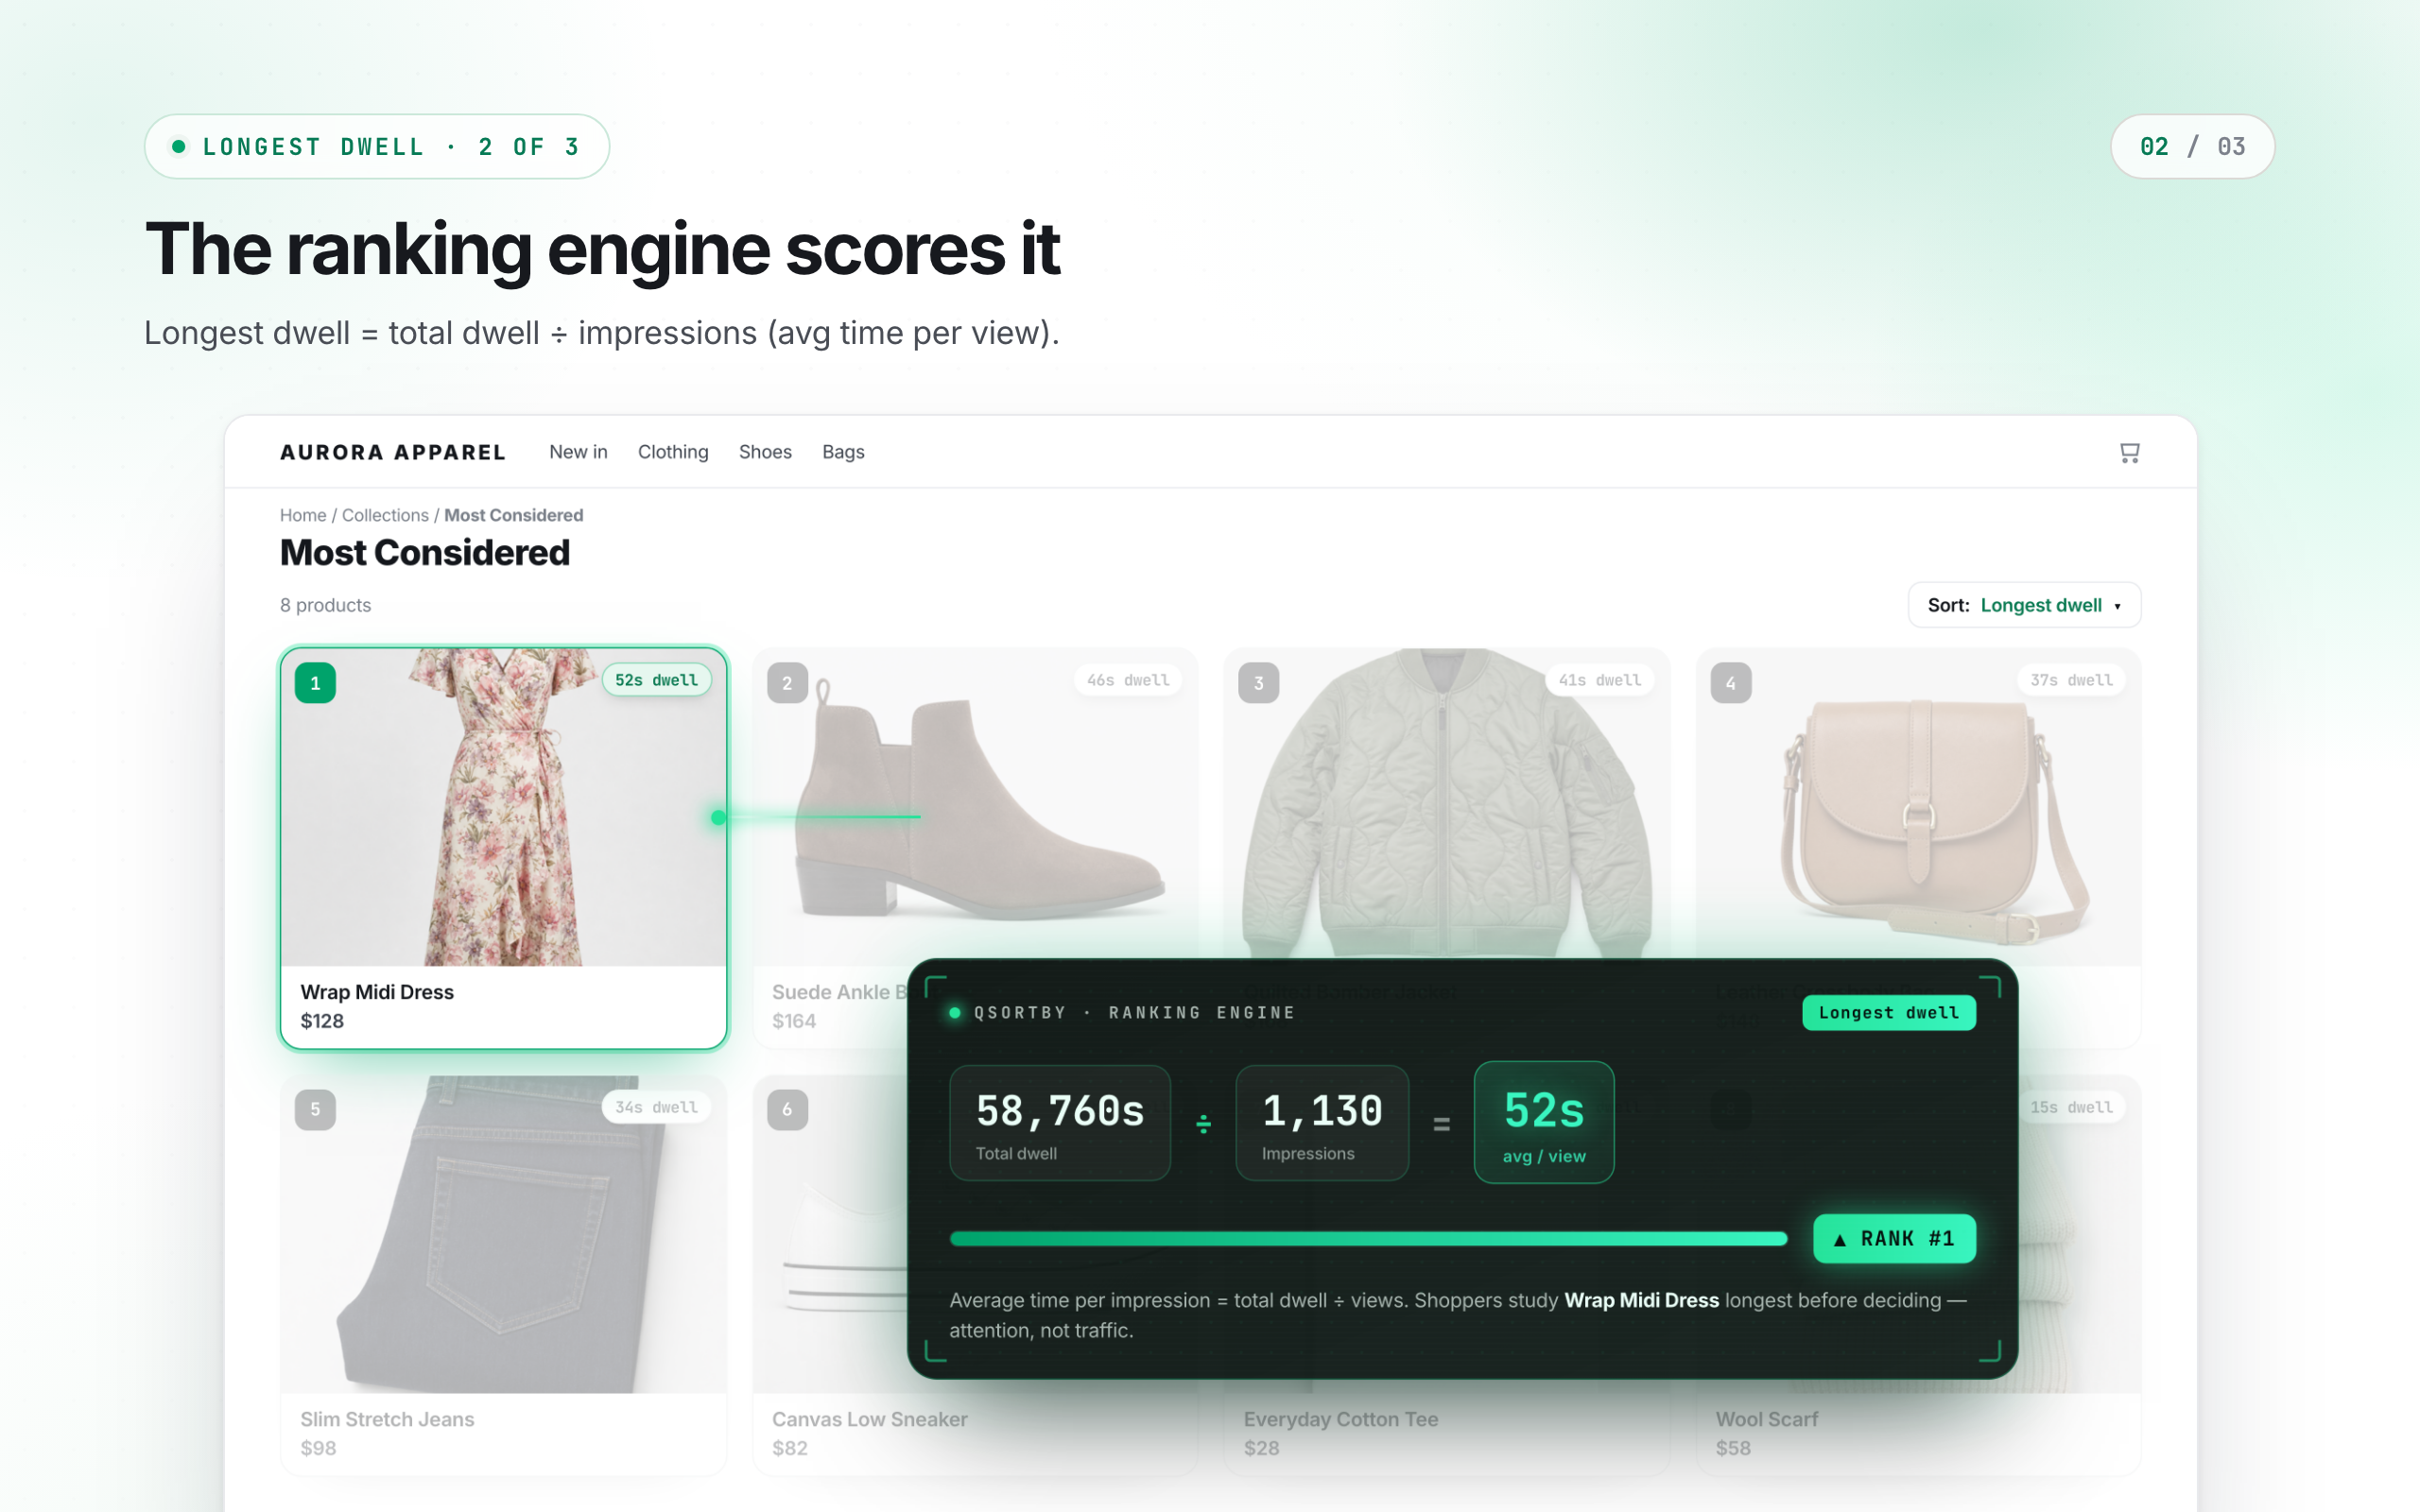The image size is (2420, 1512).
Task: Follow the Collections breadcrumb link
Action: (385, 515)
